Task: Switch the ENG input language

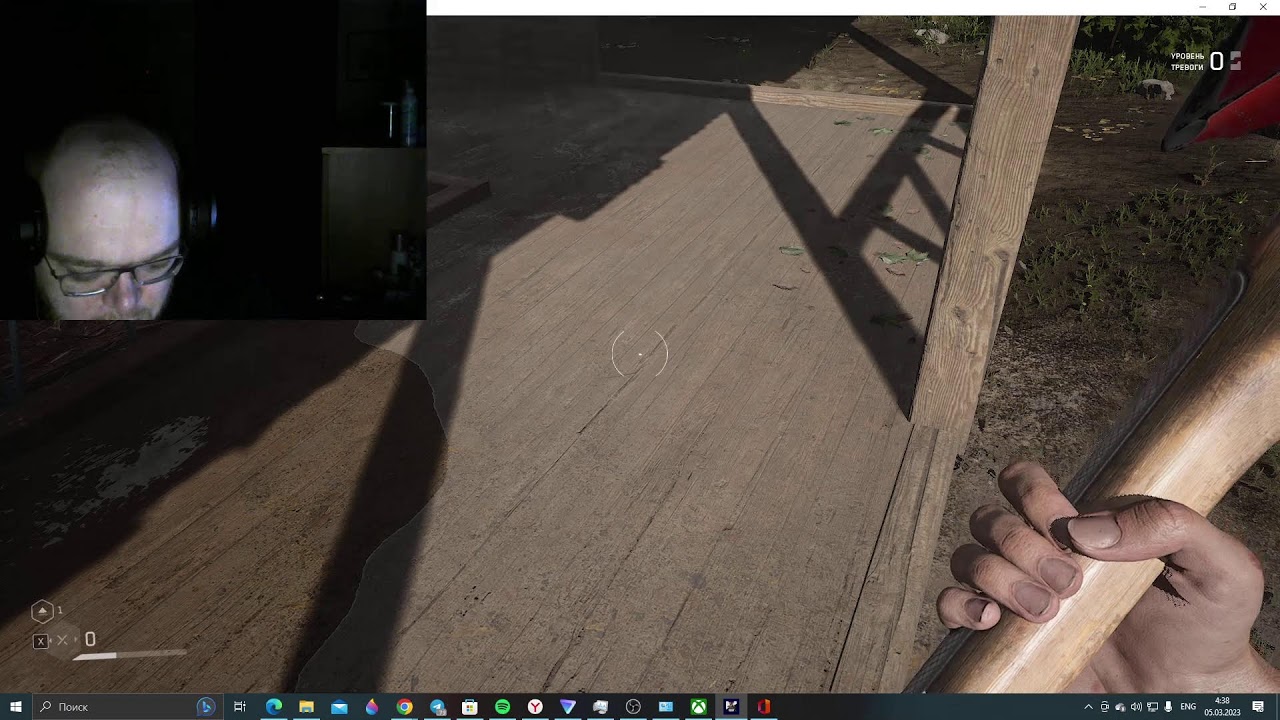Action: click(1188, 707)
